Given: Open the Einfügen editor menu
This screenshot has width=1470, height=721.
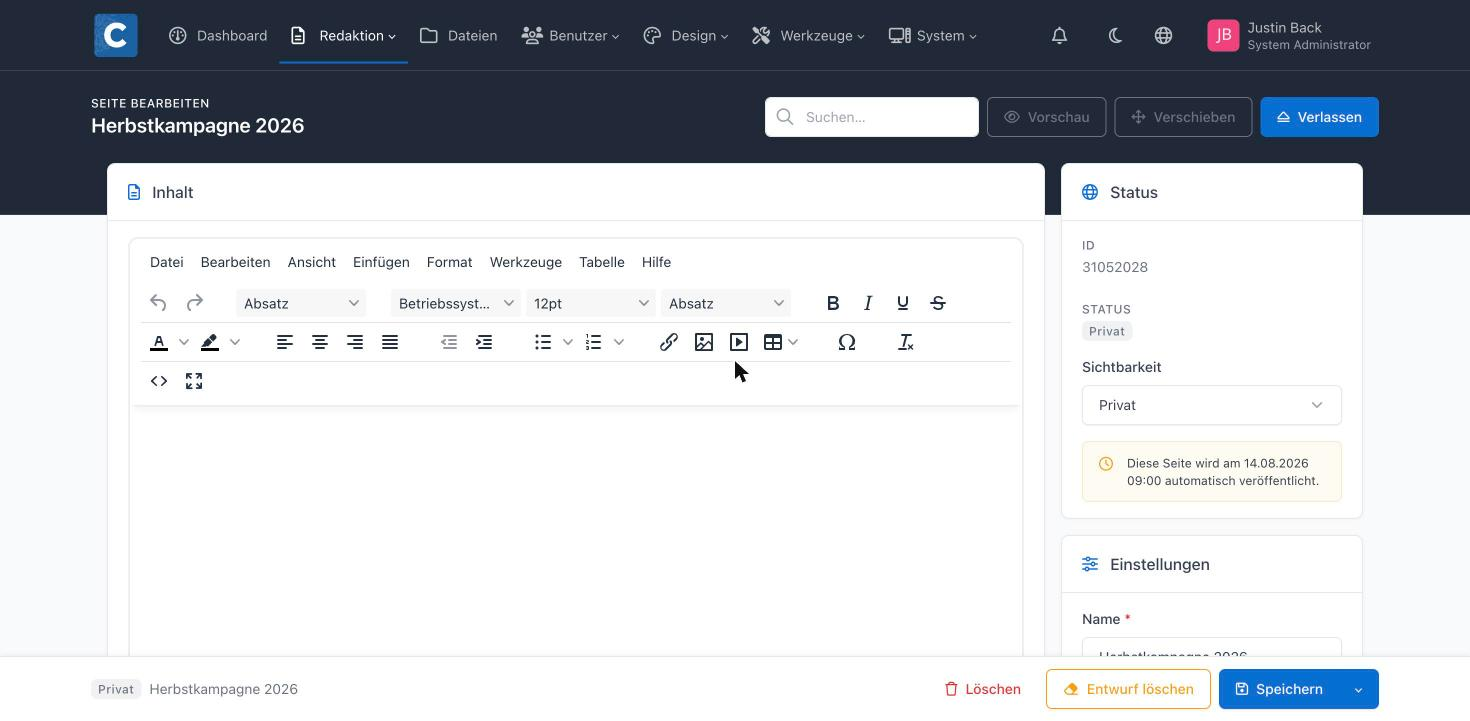Looking at the screenshot, I should point(381,262).
